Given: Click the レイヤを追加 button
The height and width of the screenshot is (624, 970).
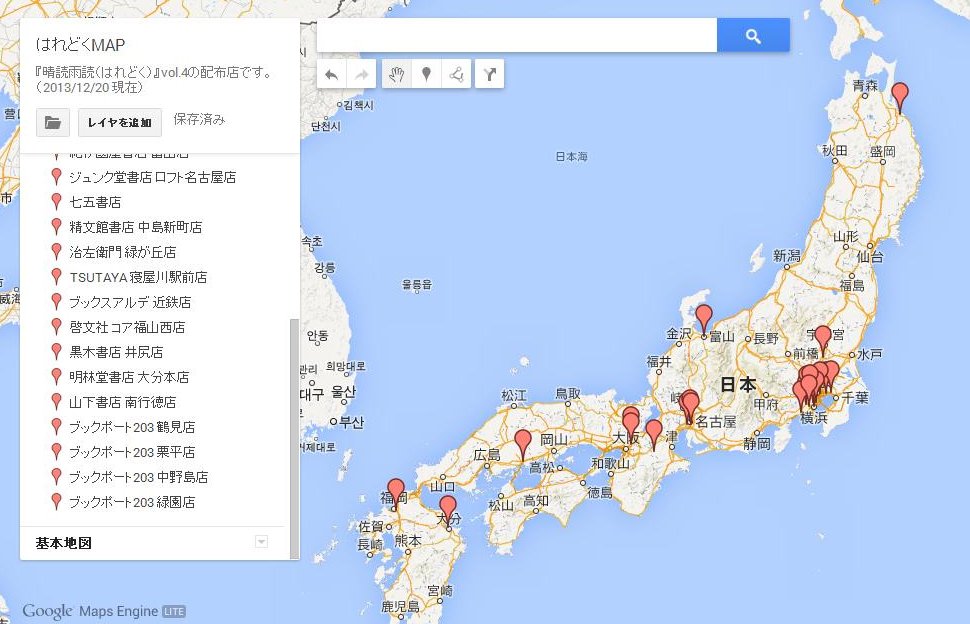Looking at the screenshot, I should pyautogui.click(x=119, y=122).
